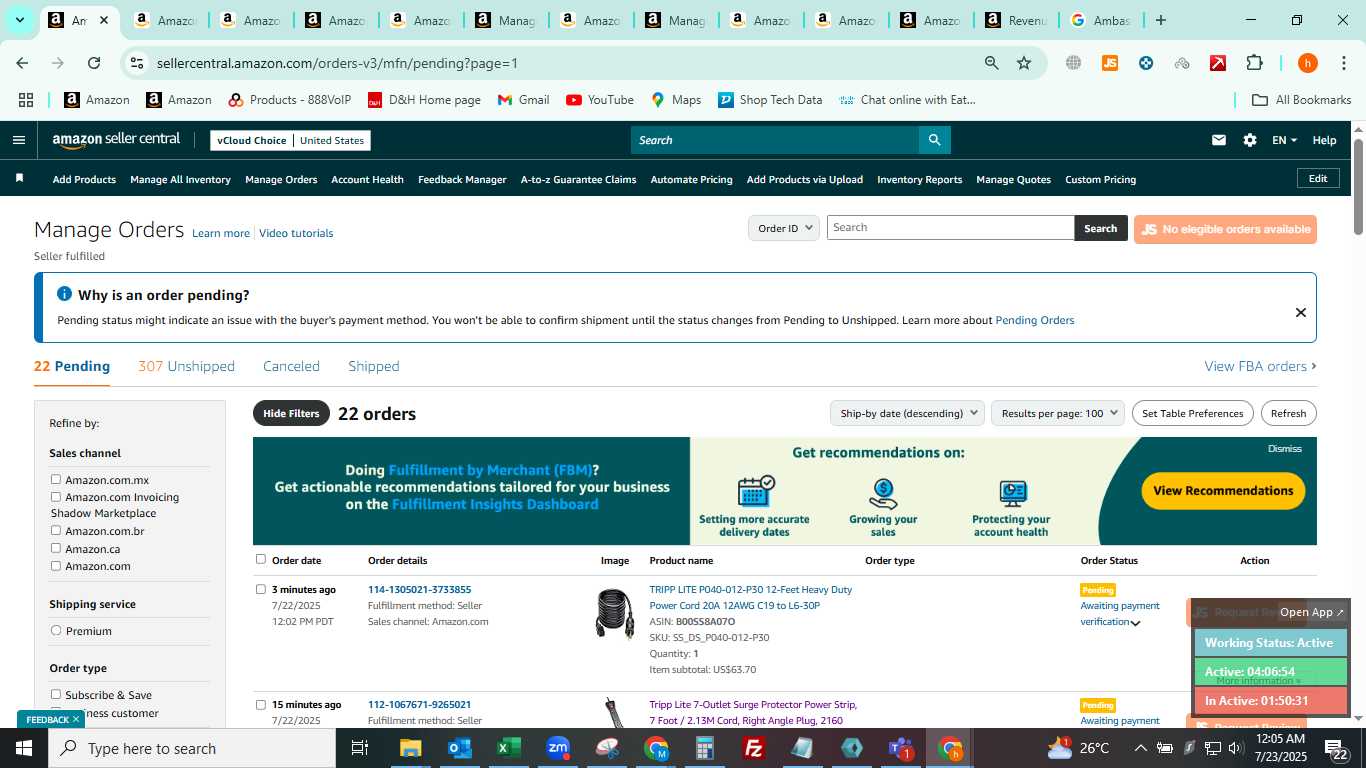Open File Explorer from the taskbar
Image resolution: width=1366 pixels, height=768 pixels.
[410, 748]
